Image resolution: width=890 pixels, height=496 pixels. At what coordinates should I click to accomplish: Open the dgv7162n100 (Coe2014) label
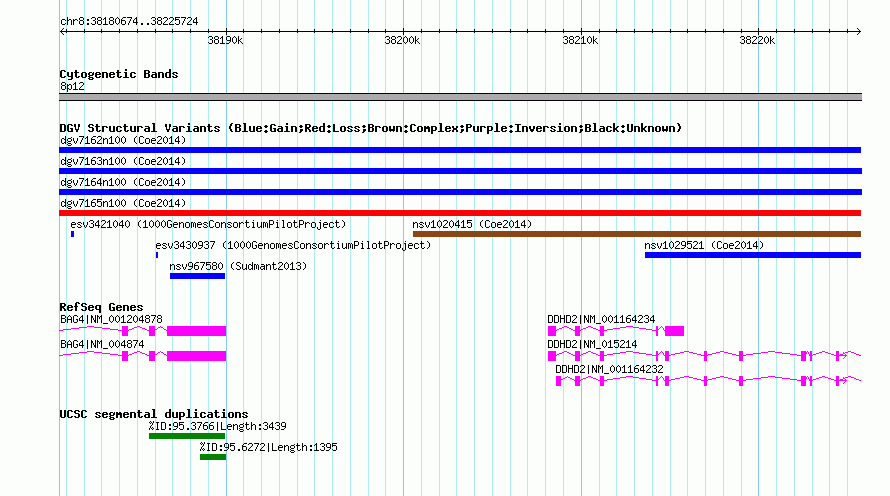coord(123,140)
